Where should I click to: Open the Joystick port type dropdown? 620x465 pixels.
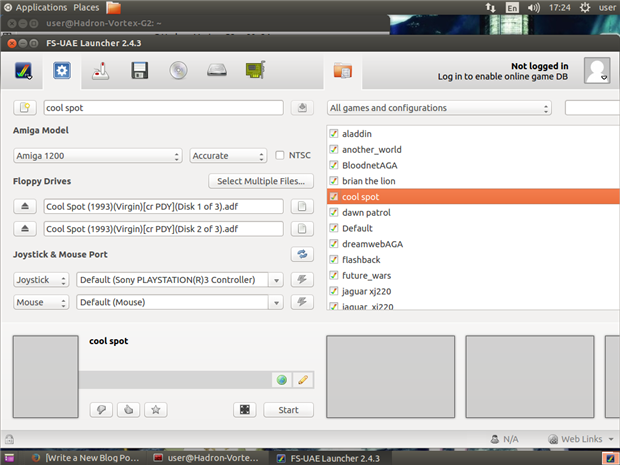[x=41, y=280]
